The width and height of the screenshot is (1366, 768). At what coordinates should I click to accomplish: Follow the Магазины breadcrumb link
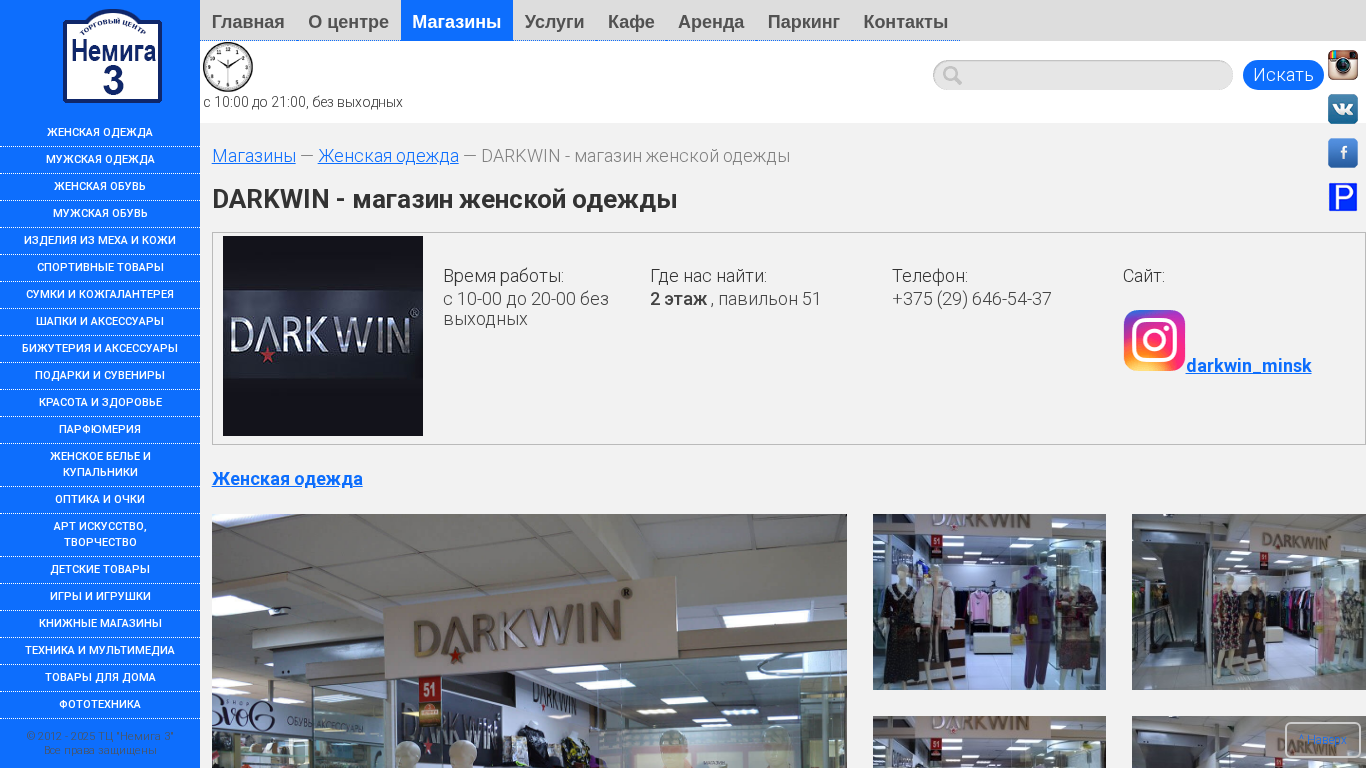[x=254, y=156]
